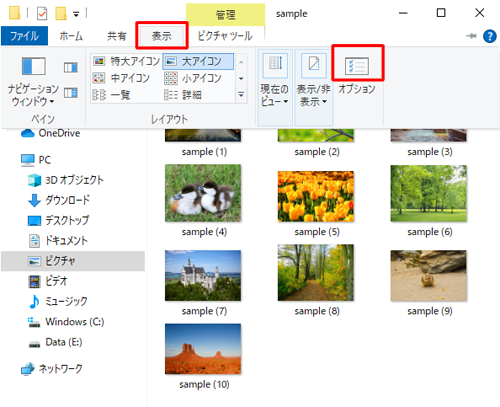Select 大アイコン layout
The height and width of the screenshot is (407, 500).
[198, 61]
